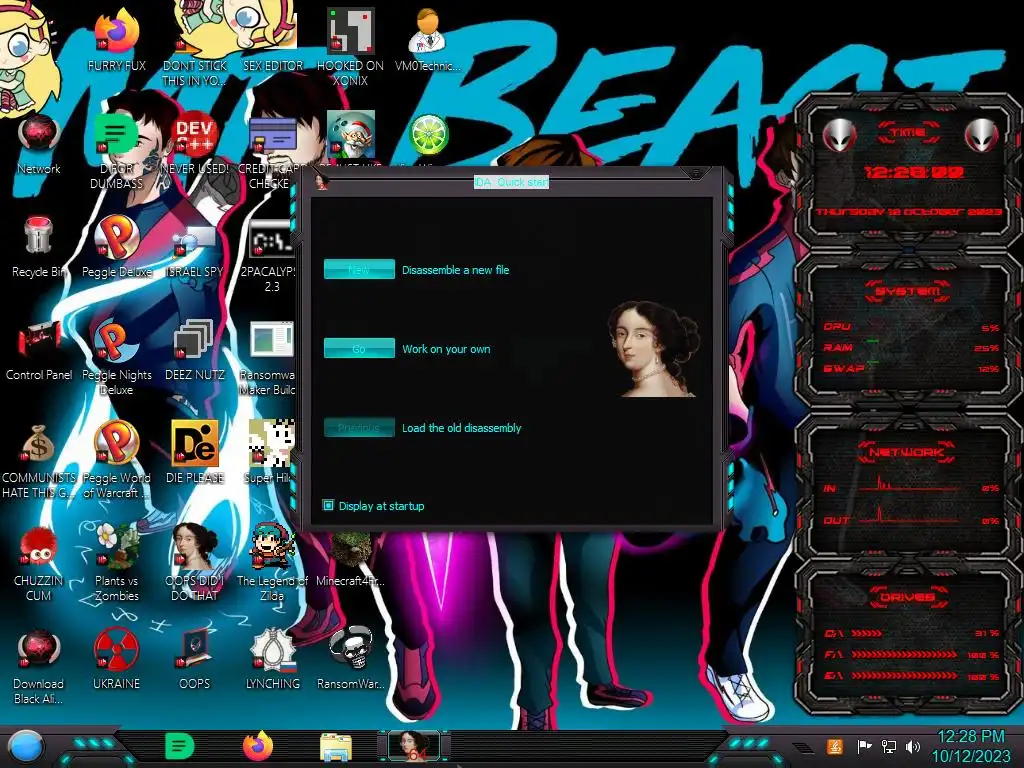Select the HOOKED ON XONIX desktop icon

coord(350,48)
